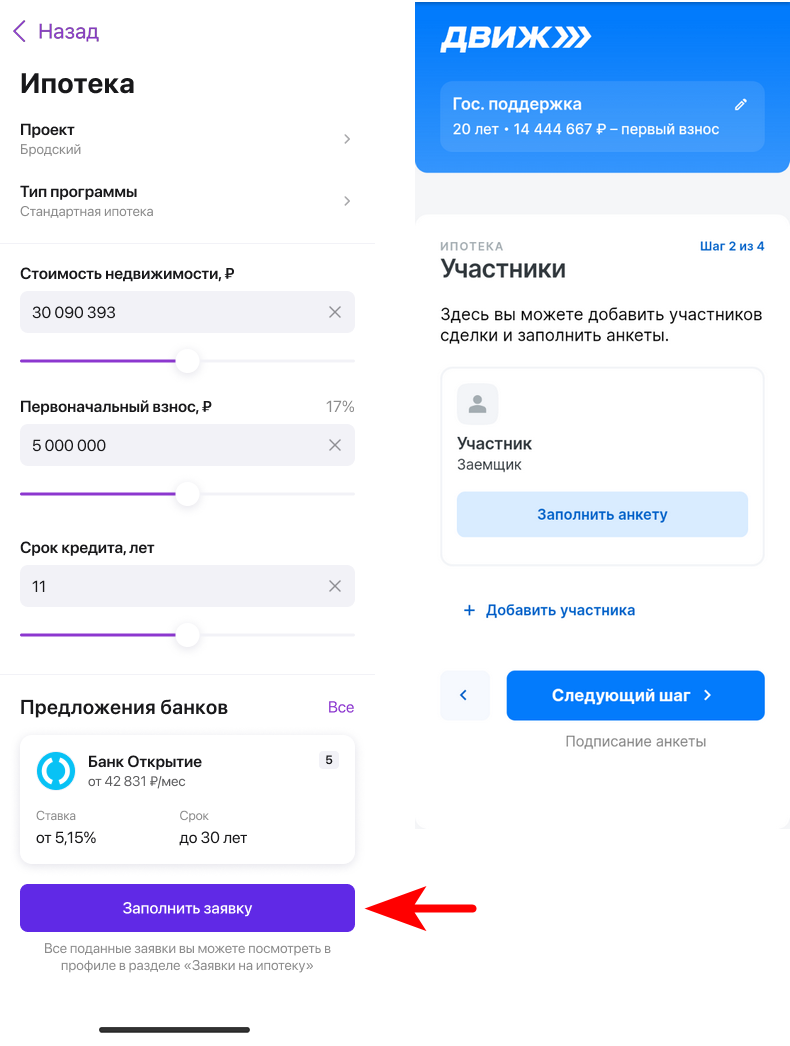Show all bank offers via Все
790x1046 pixels.
pos(340,707)
